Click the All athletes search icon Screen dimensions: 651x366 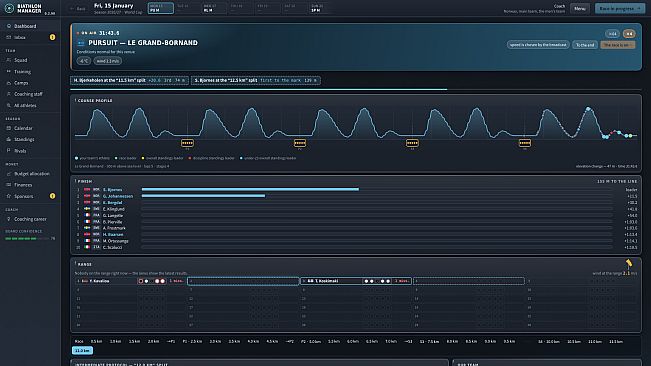pos(9,105)
